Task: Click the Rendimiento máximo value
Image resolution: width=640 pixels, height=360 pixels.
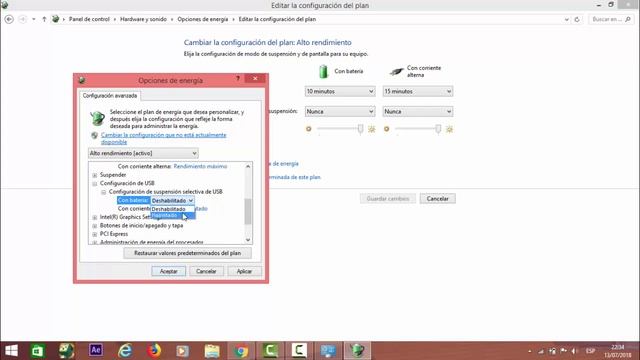Action: [x=200, y=167]
